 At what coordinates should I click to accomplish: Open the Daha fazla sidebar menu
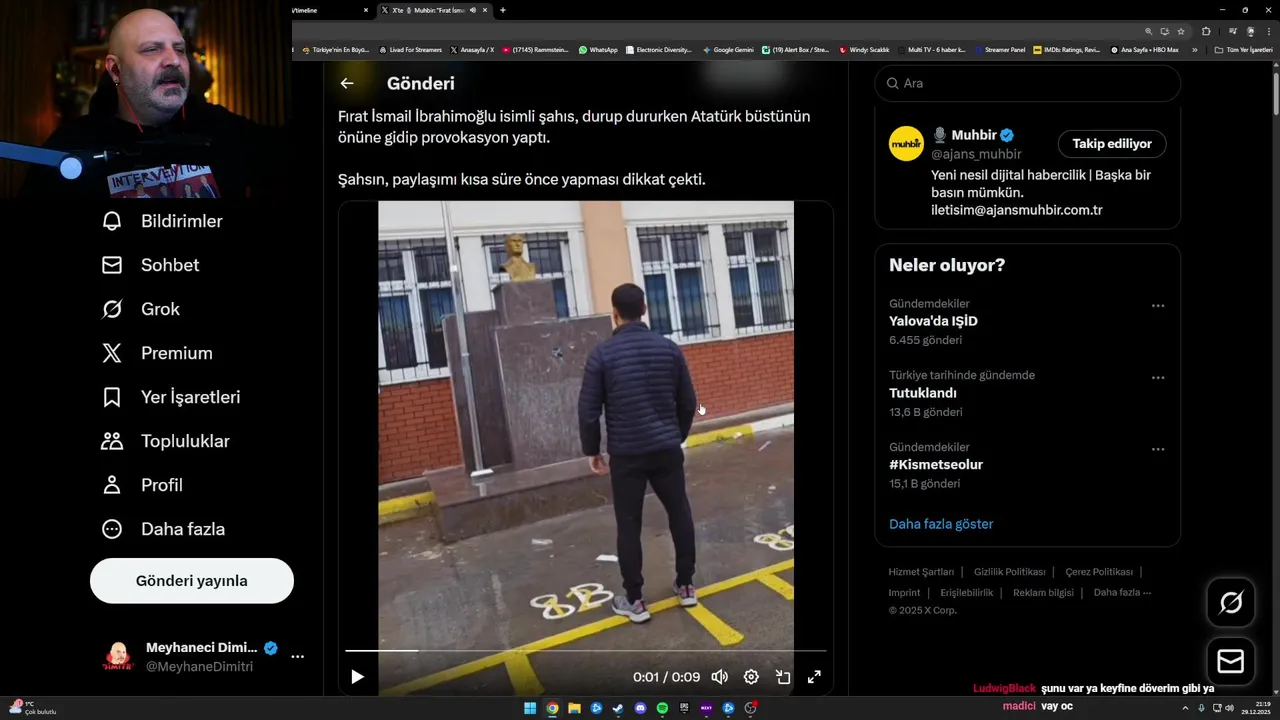click(163, 529)
